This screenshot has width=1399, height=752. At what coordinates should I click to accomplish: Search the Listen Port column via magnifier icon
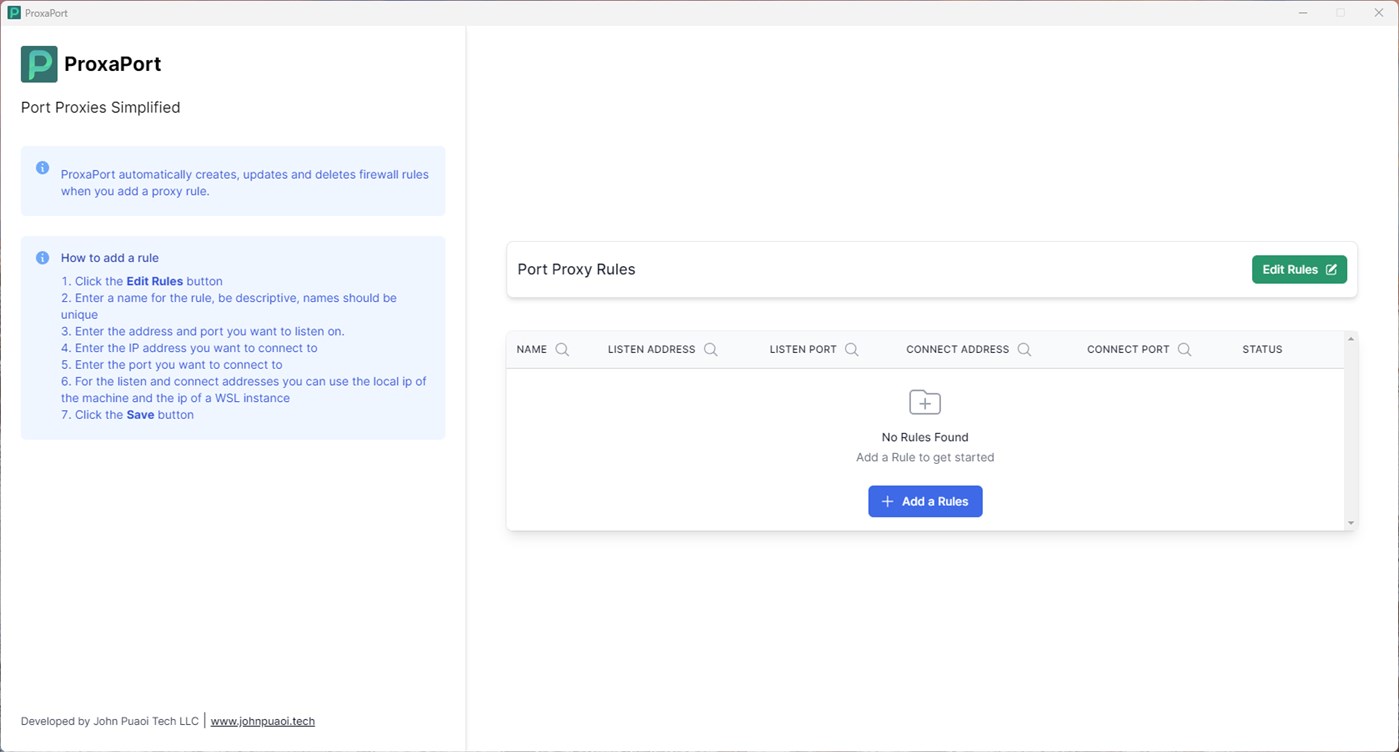852,350
